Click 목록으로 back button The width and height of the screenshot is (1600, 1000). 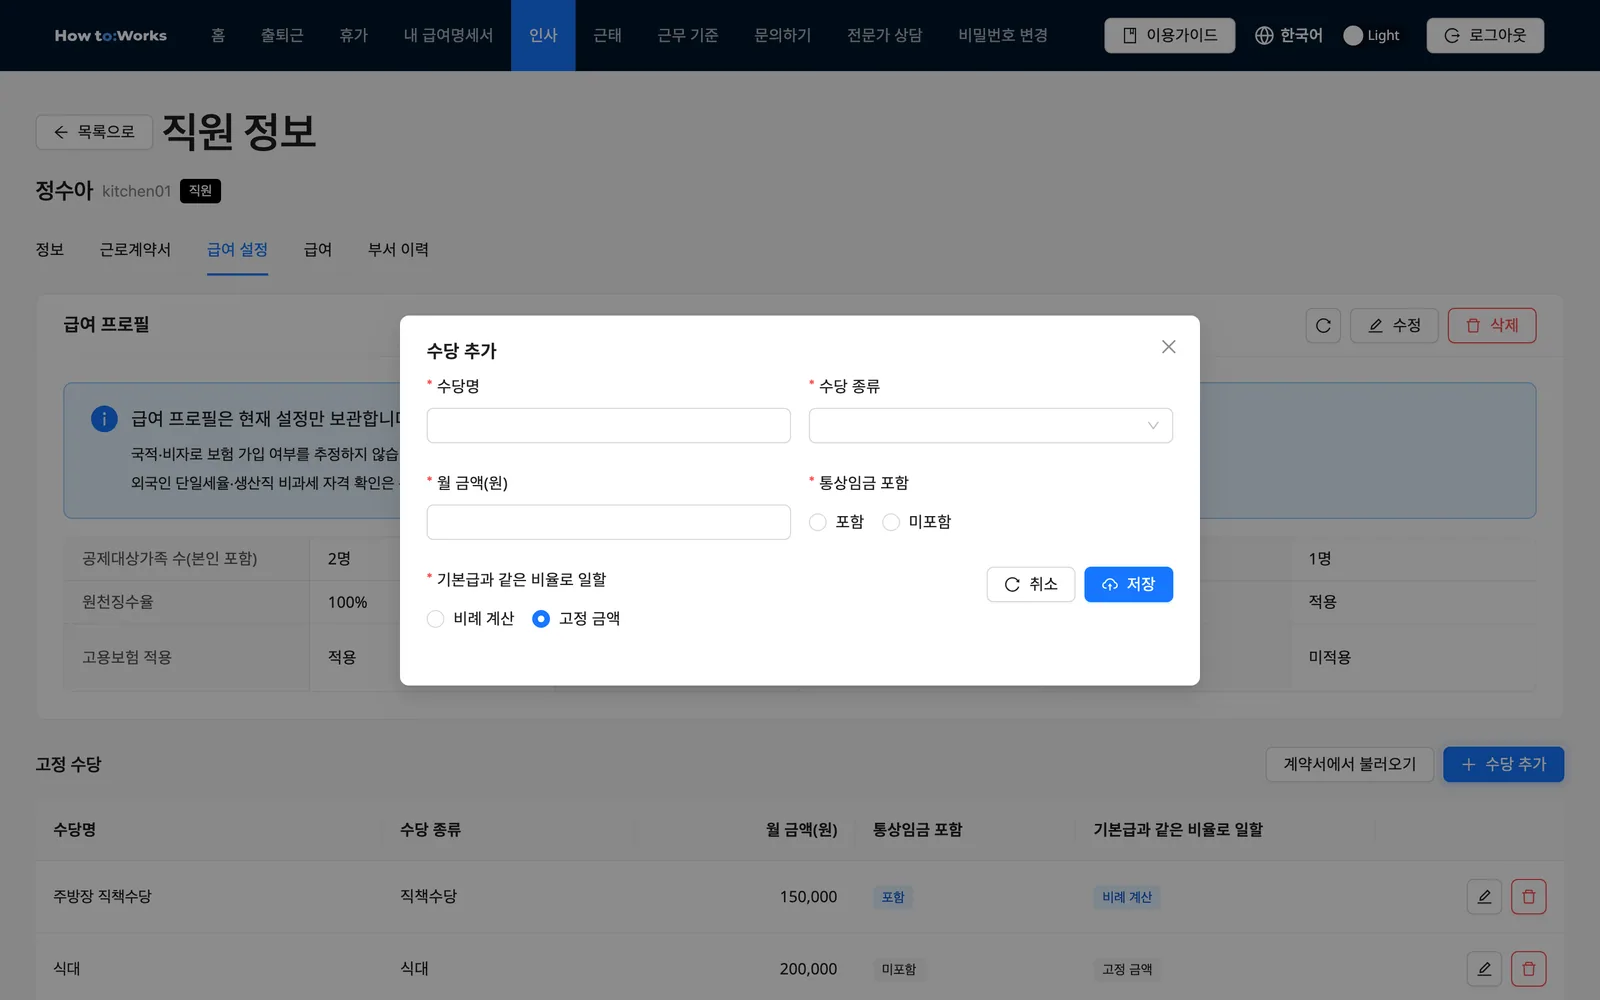click(94, 132)
